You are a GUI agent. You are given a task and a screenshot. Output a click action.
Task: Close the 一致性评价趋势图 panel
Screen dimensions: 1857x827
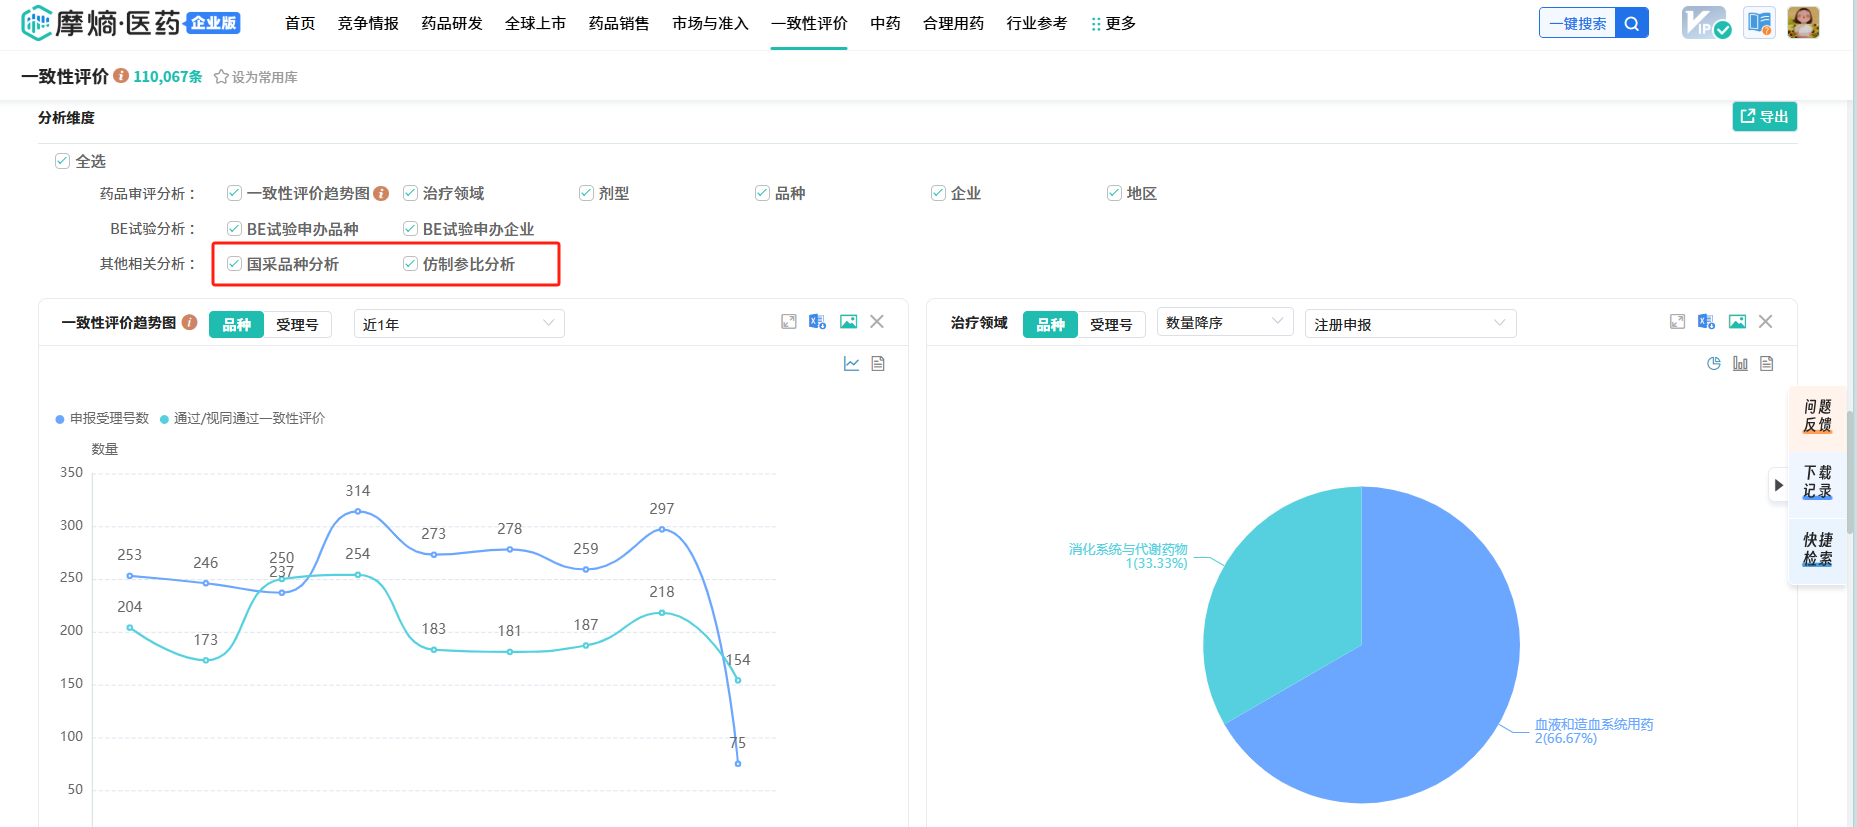coord(877,322)
